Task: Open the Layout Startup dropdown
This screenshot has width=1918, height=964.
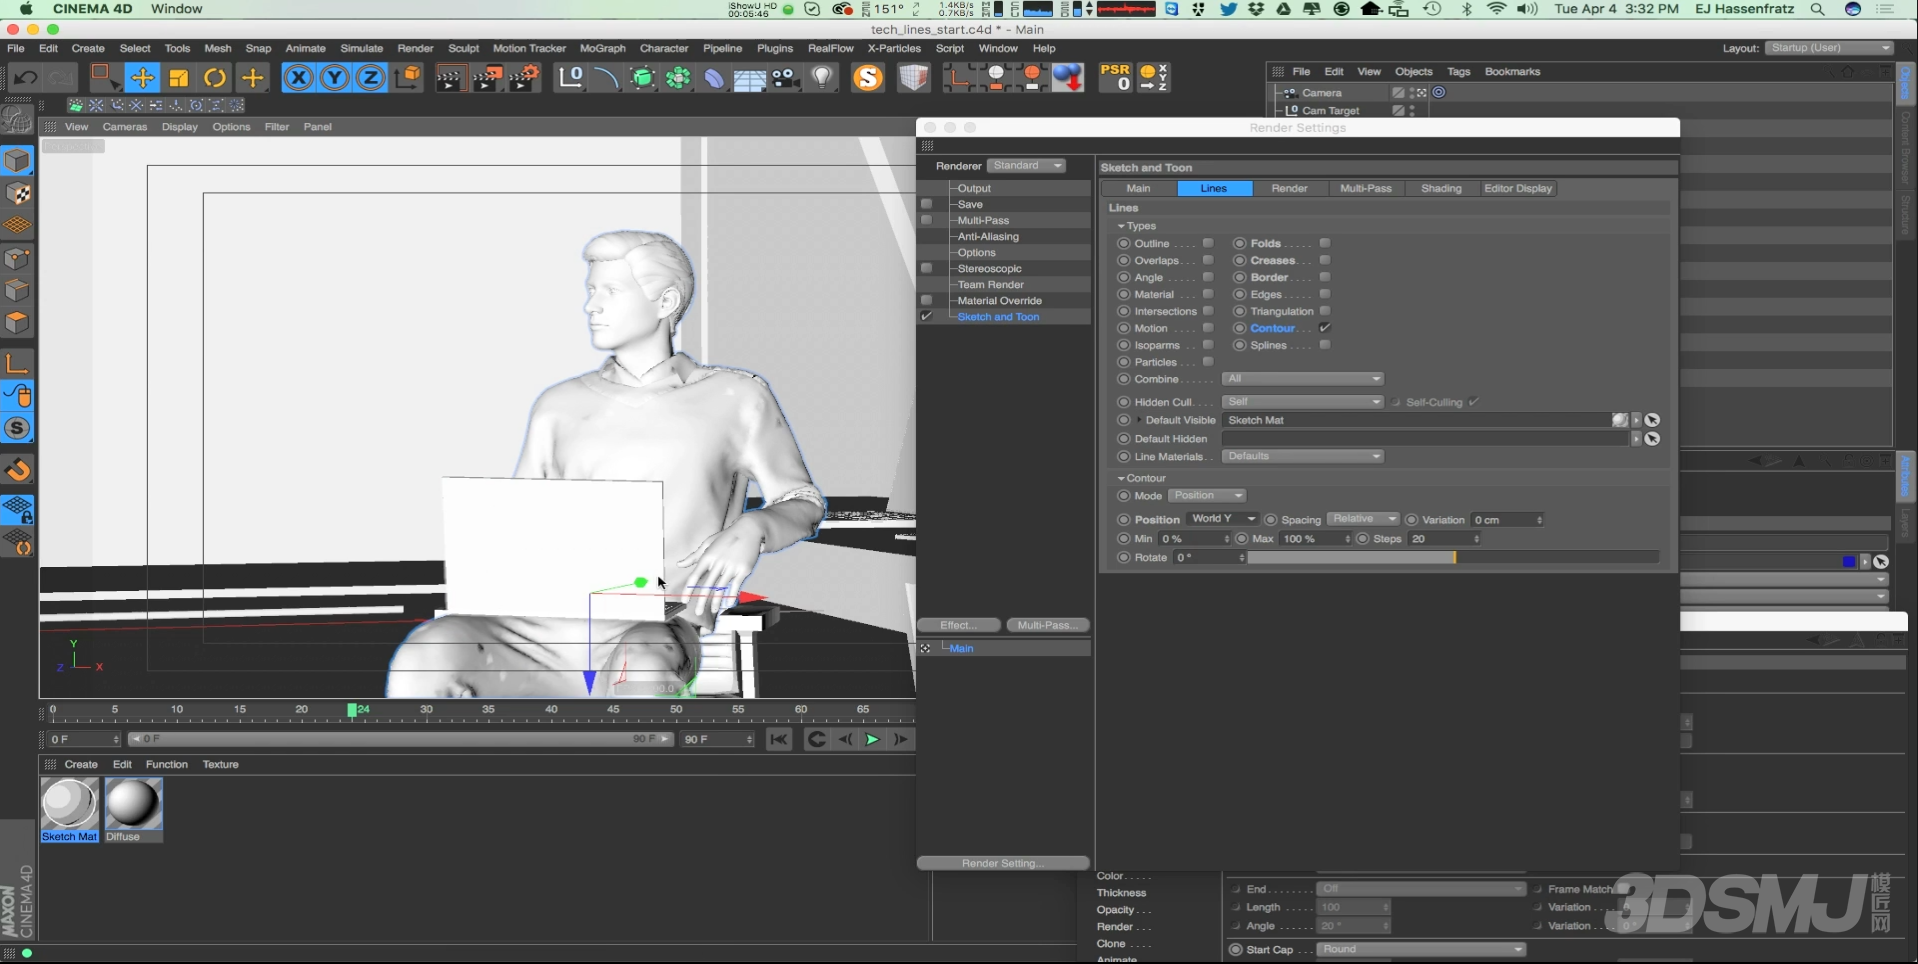Action: click(1829, 48)
